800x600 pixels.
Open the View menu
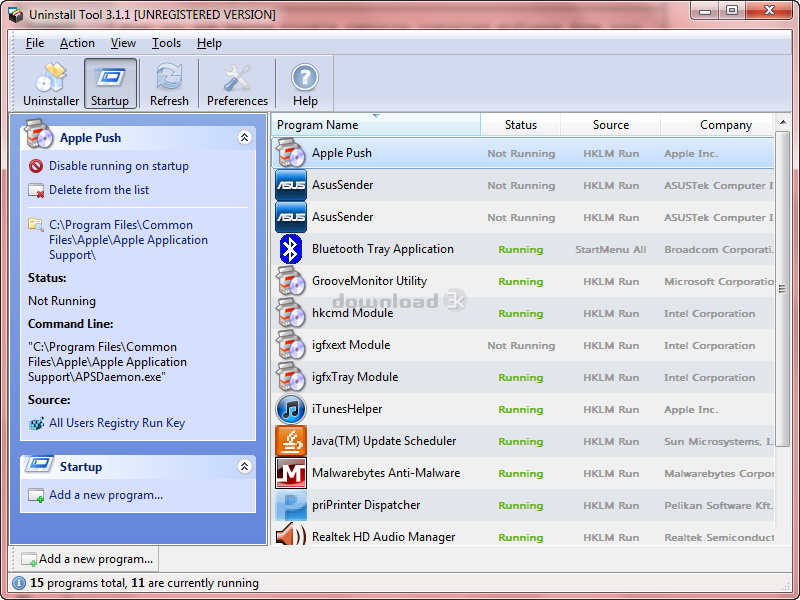[123, 43]
